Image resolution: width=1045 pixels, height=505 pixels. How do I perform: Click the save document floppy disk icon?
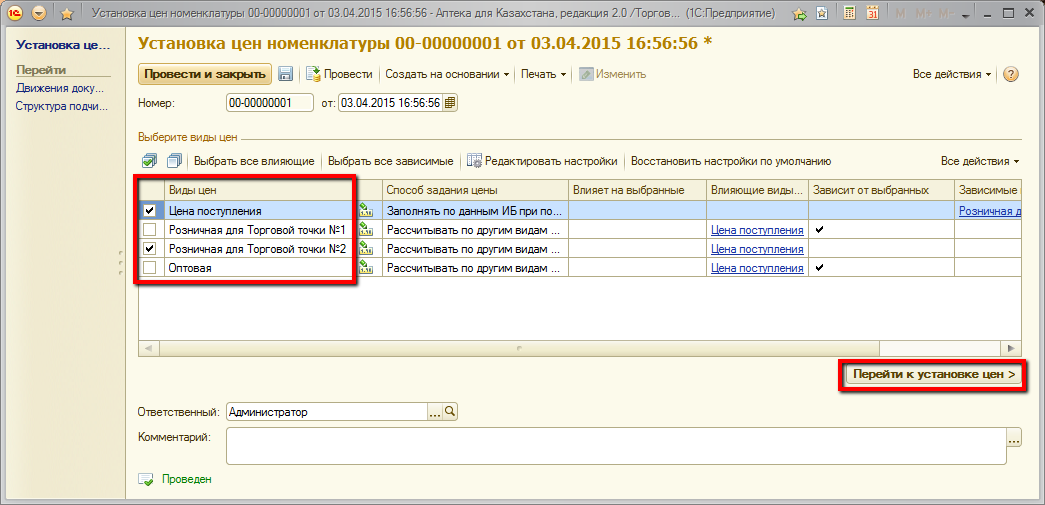coord(285,74)
